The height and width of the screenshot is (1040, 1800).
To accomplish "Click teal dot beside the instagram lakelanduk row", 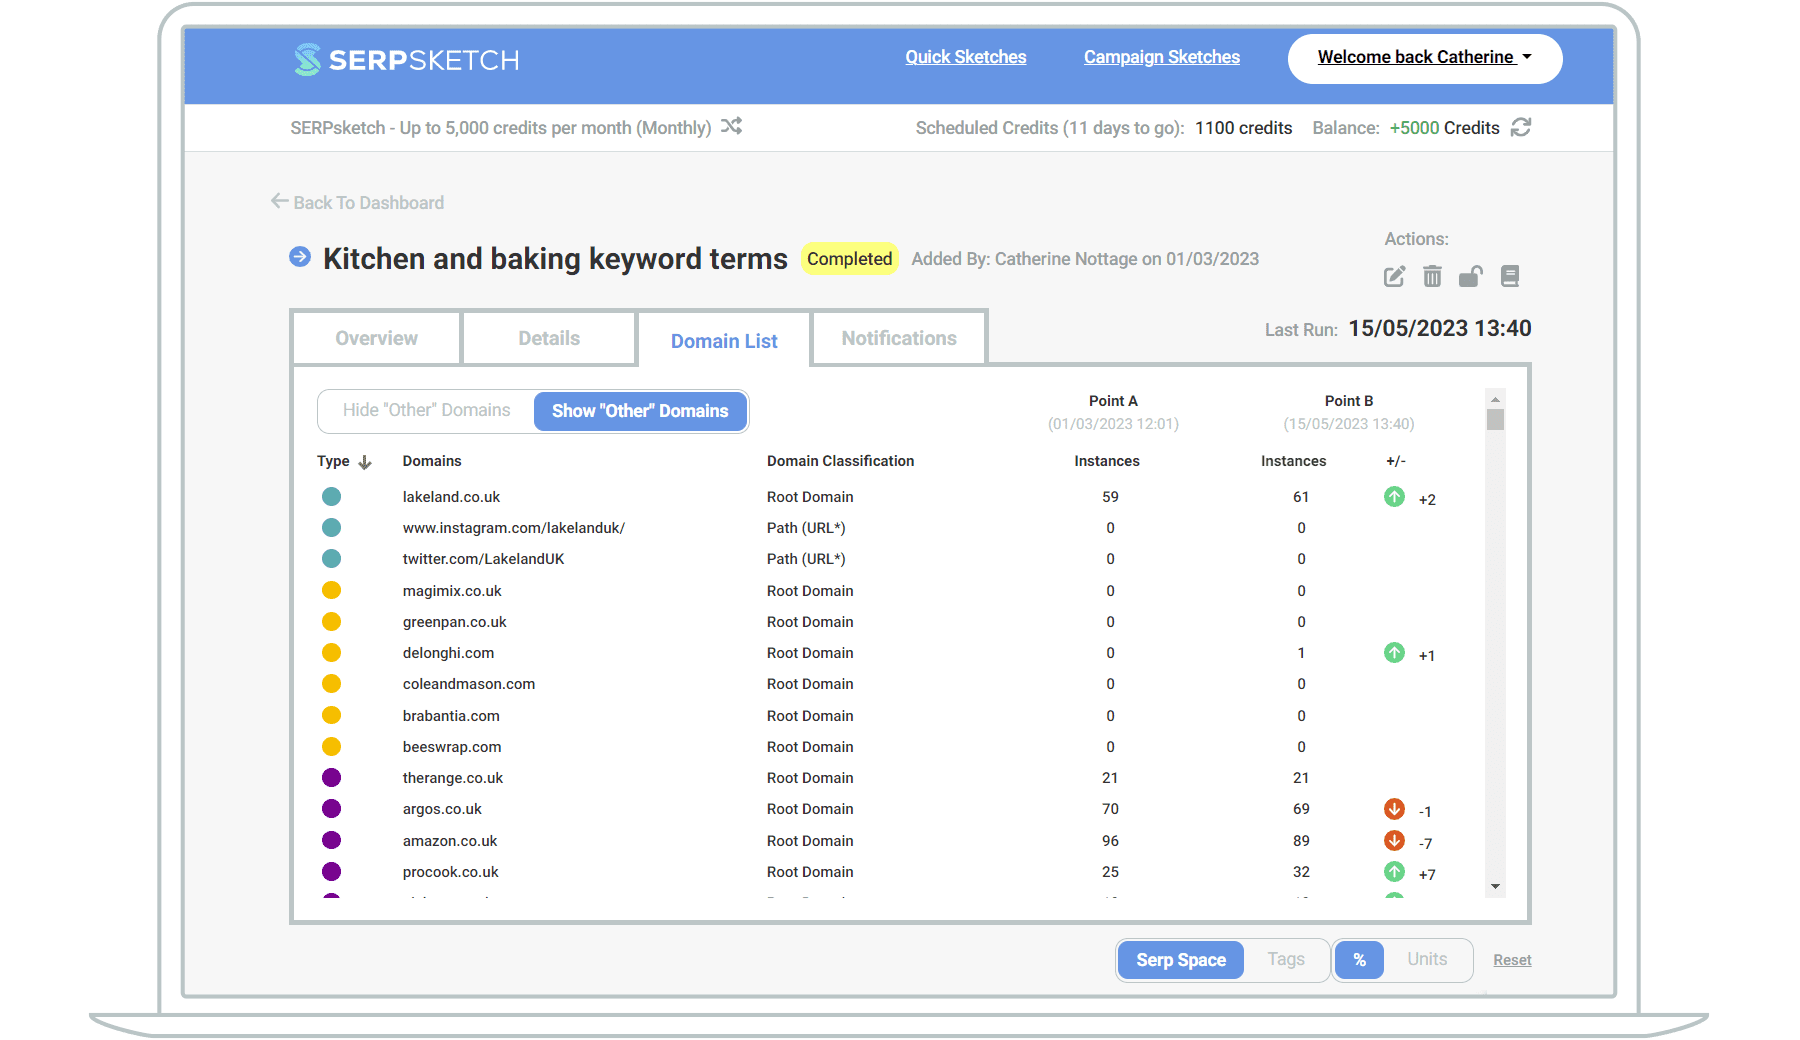I will 331,528.
